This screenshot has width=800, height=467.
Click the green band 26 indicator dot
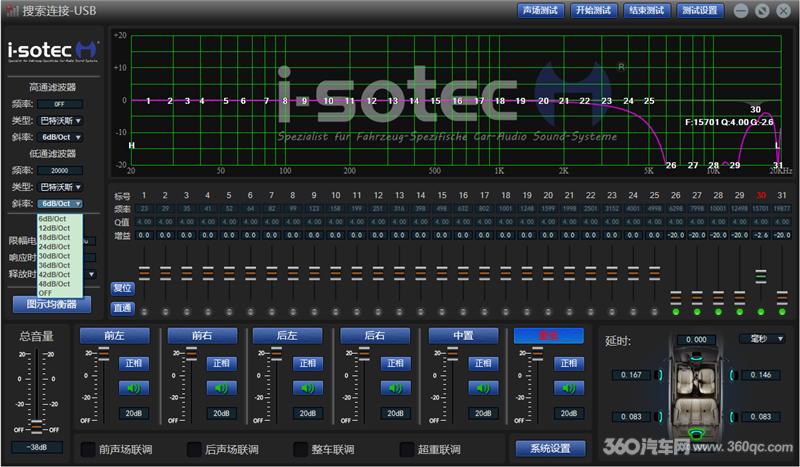coord(676,312)
